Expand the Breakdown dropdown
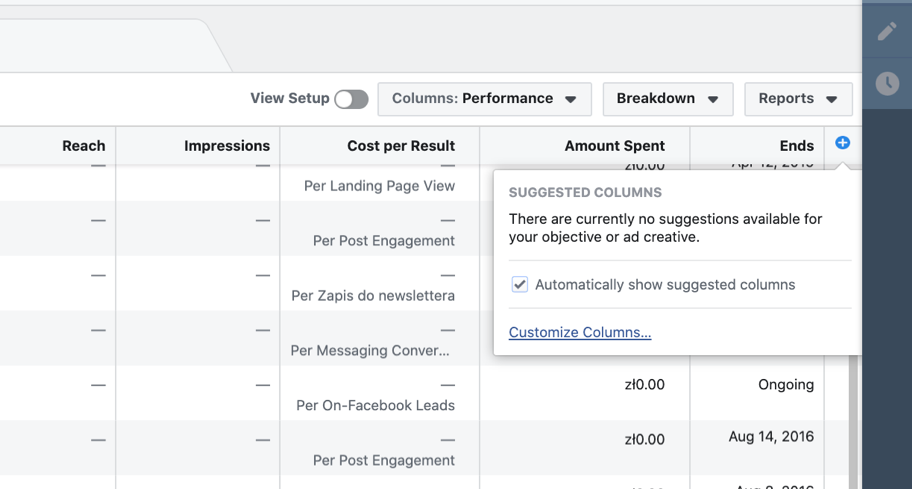The height and width of the screenshot is (489, 912). pos(668,99)
